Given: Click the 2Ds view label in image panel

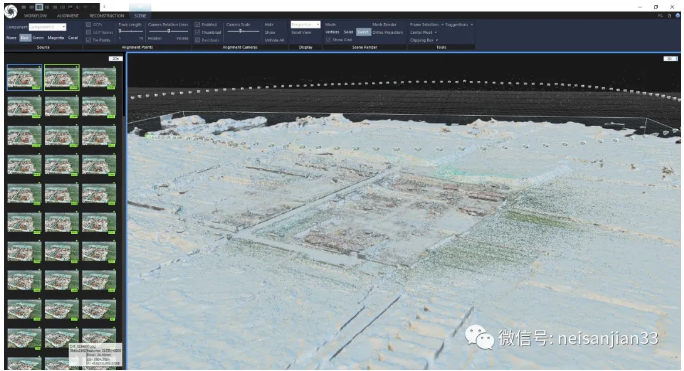Looking at the screenshot, I should (116, 58).
